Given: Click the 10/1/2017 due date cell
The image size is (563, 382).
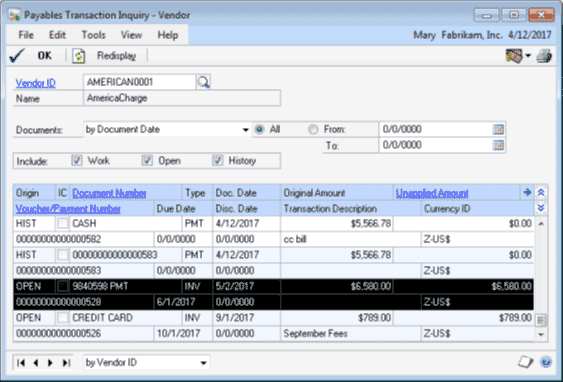Looking at the screenshot, I should tap(183, 334).
